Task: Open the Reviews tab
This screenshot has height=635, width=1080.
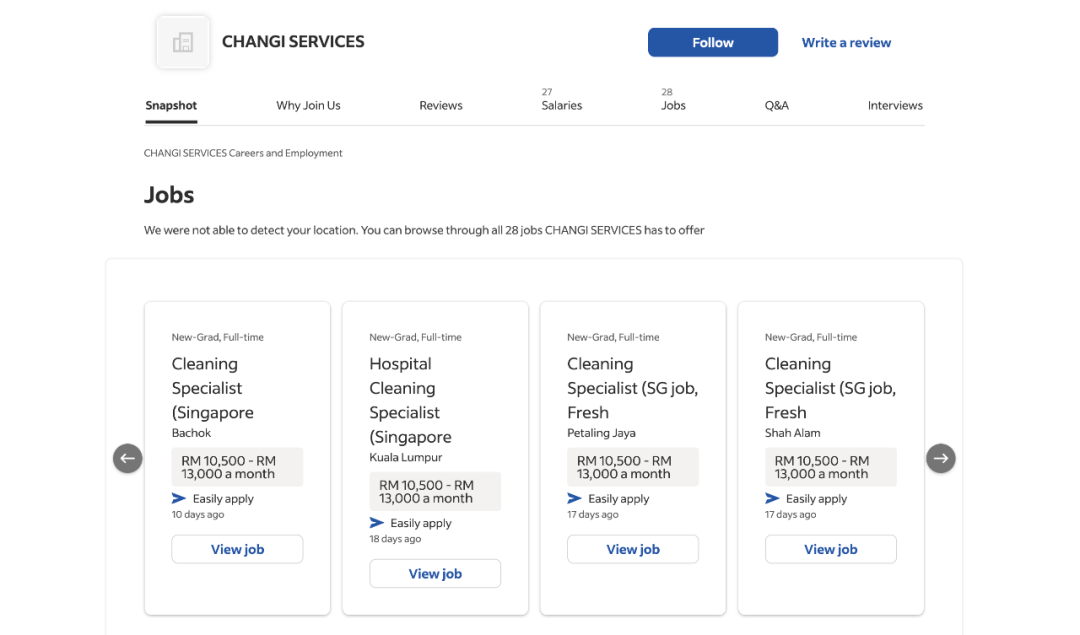Action: click(441, 105)
